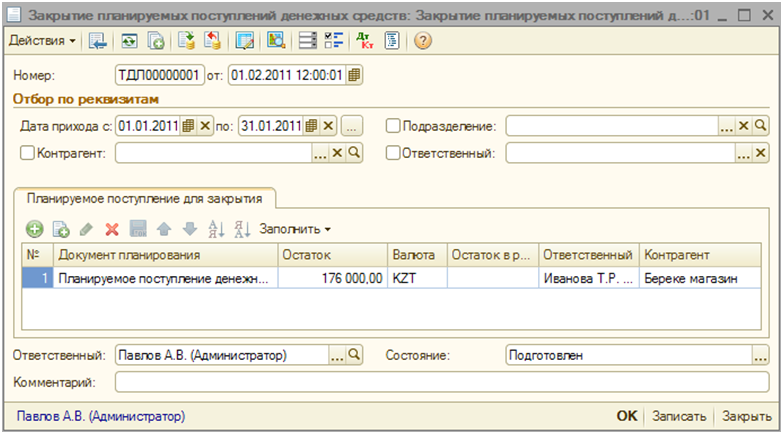
Task: Expand the Заполнить dropdown
Action: tap(295, 229)
